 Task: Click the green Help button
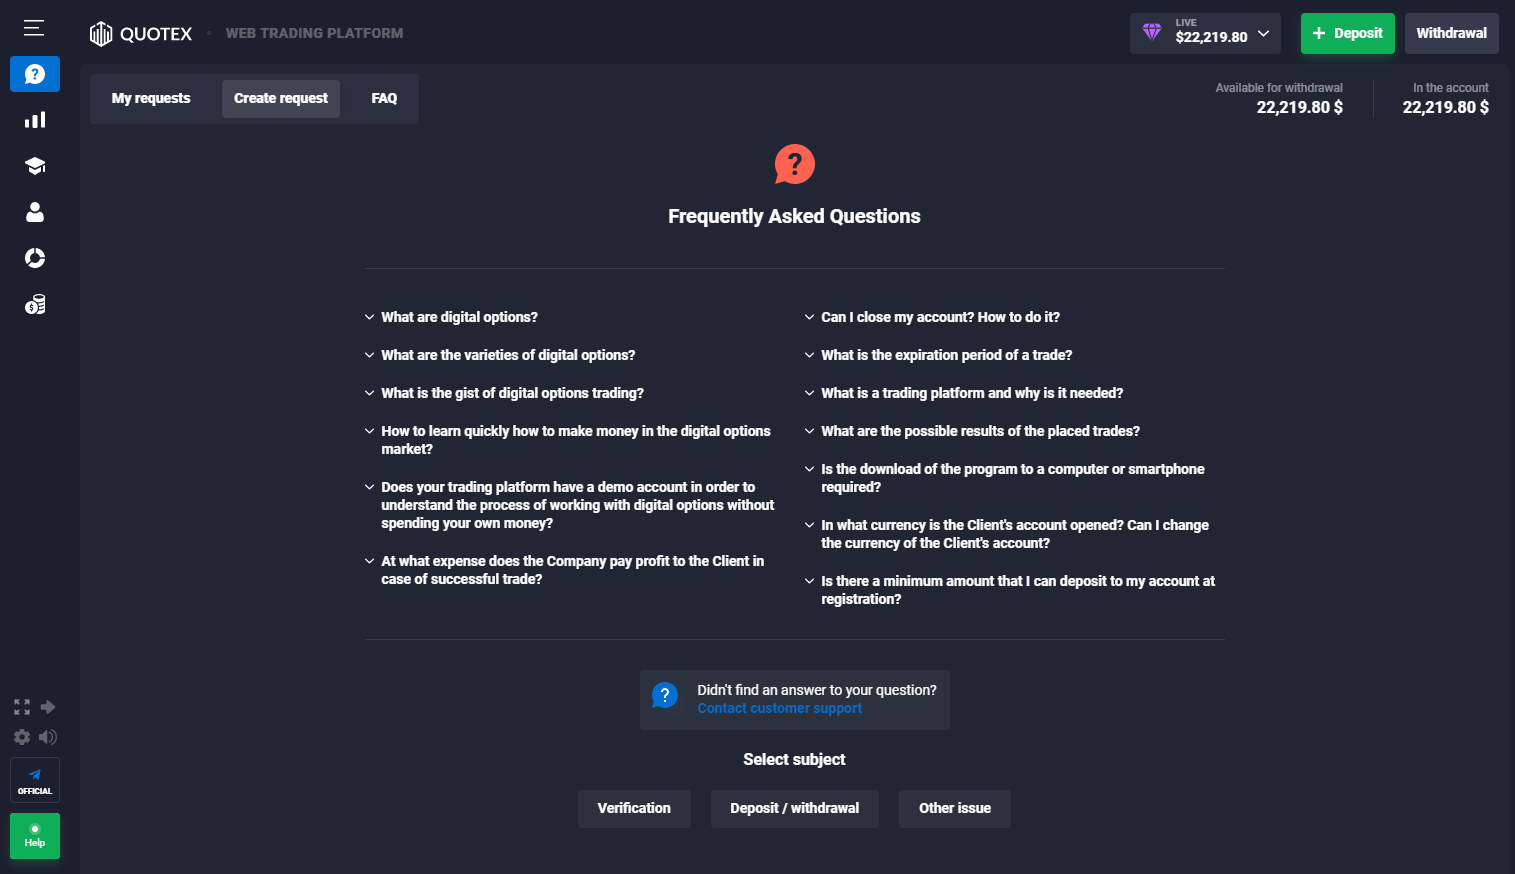coord(35,836)
